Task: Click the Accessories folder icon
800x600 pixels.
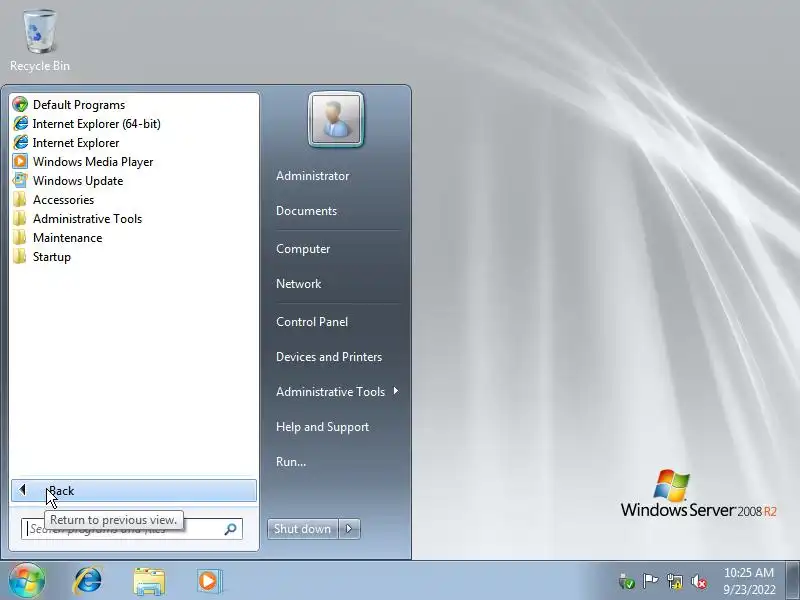Action: (x=20, y=199)
